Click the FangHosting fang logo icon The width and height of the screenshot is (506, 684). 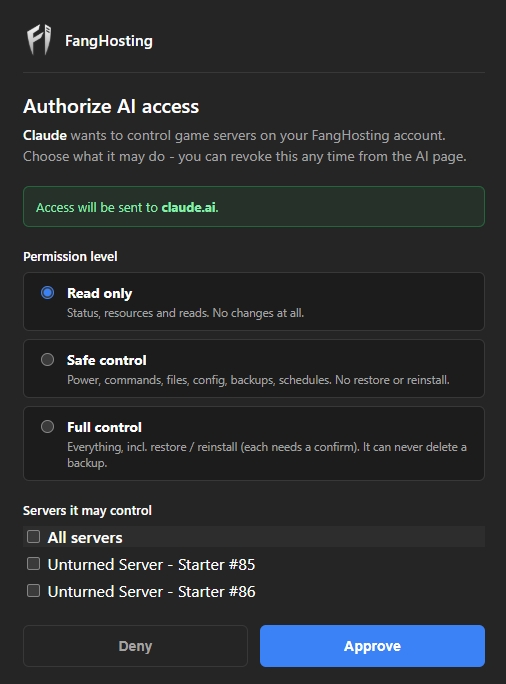39,40
